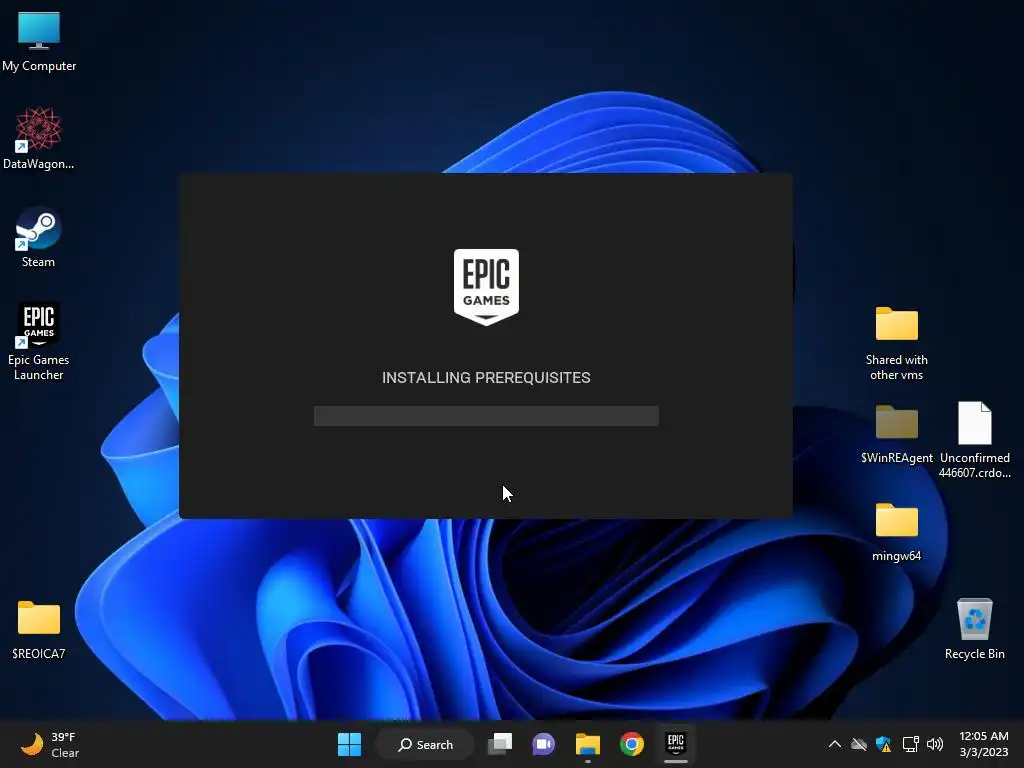Select the DataWagon desktop shortcut
The height and width of the screenshot is (768, 1024).
point(39,138)
